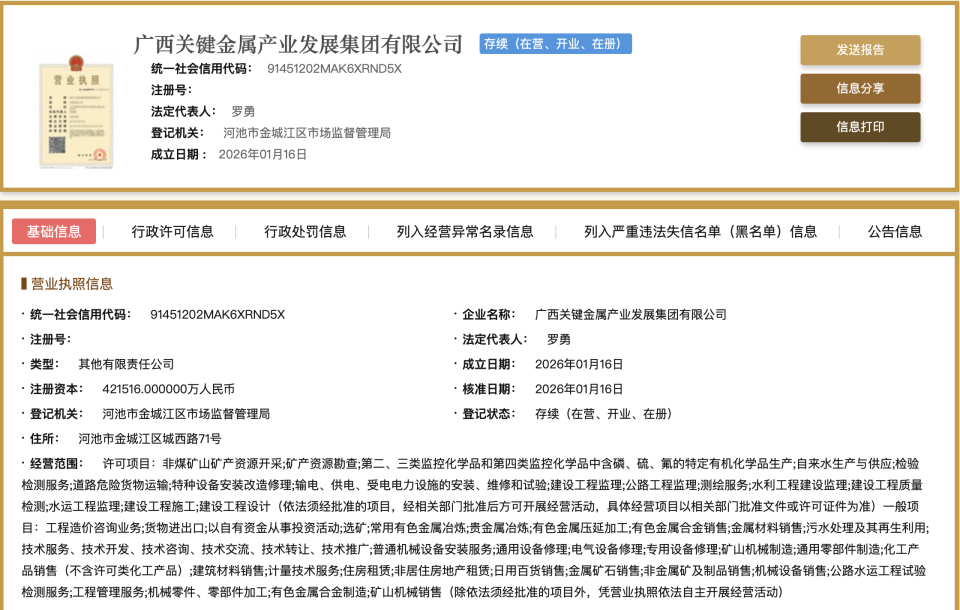Open the 行政处罚信息 tab
The image size is (960, 610).
[x=306, y=232]
